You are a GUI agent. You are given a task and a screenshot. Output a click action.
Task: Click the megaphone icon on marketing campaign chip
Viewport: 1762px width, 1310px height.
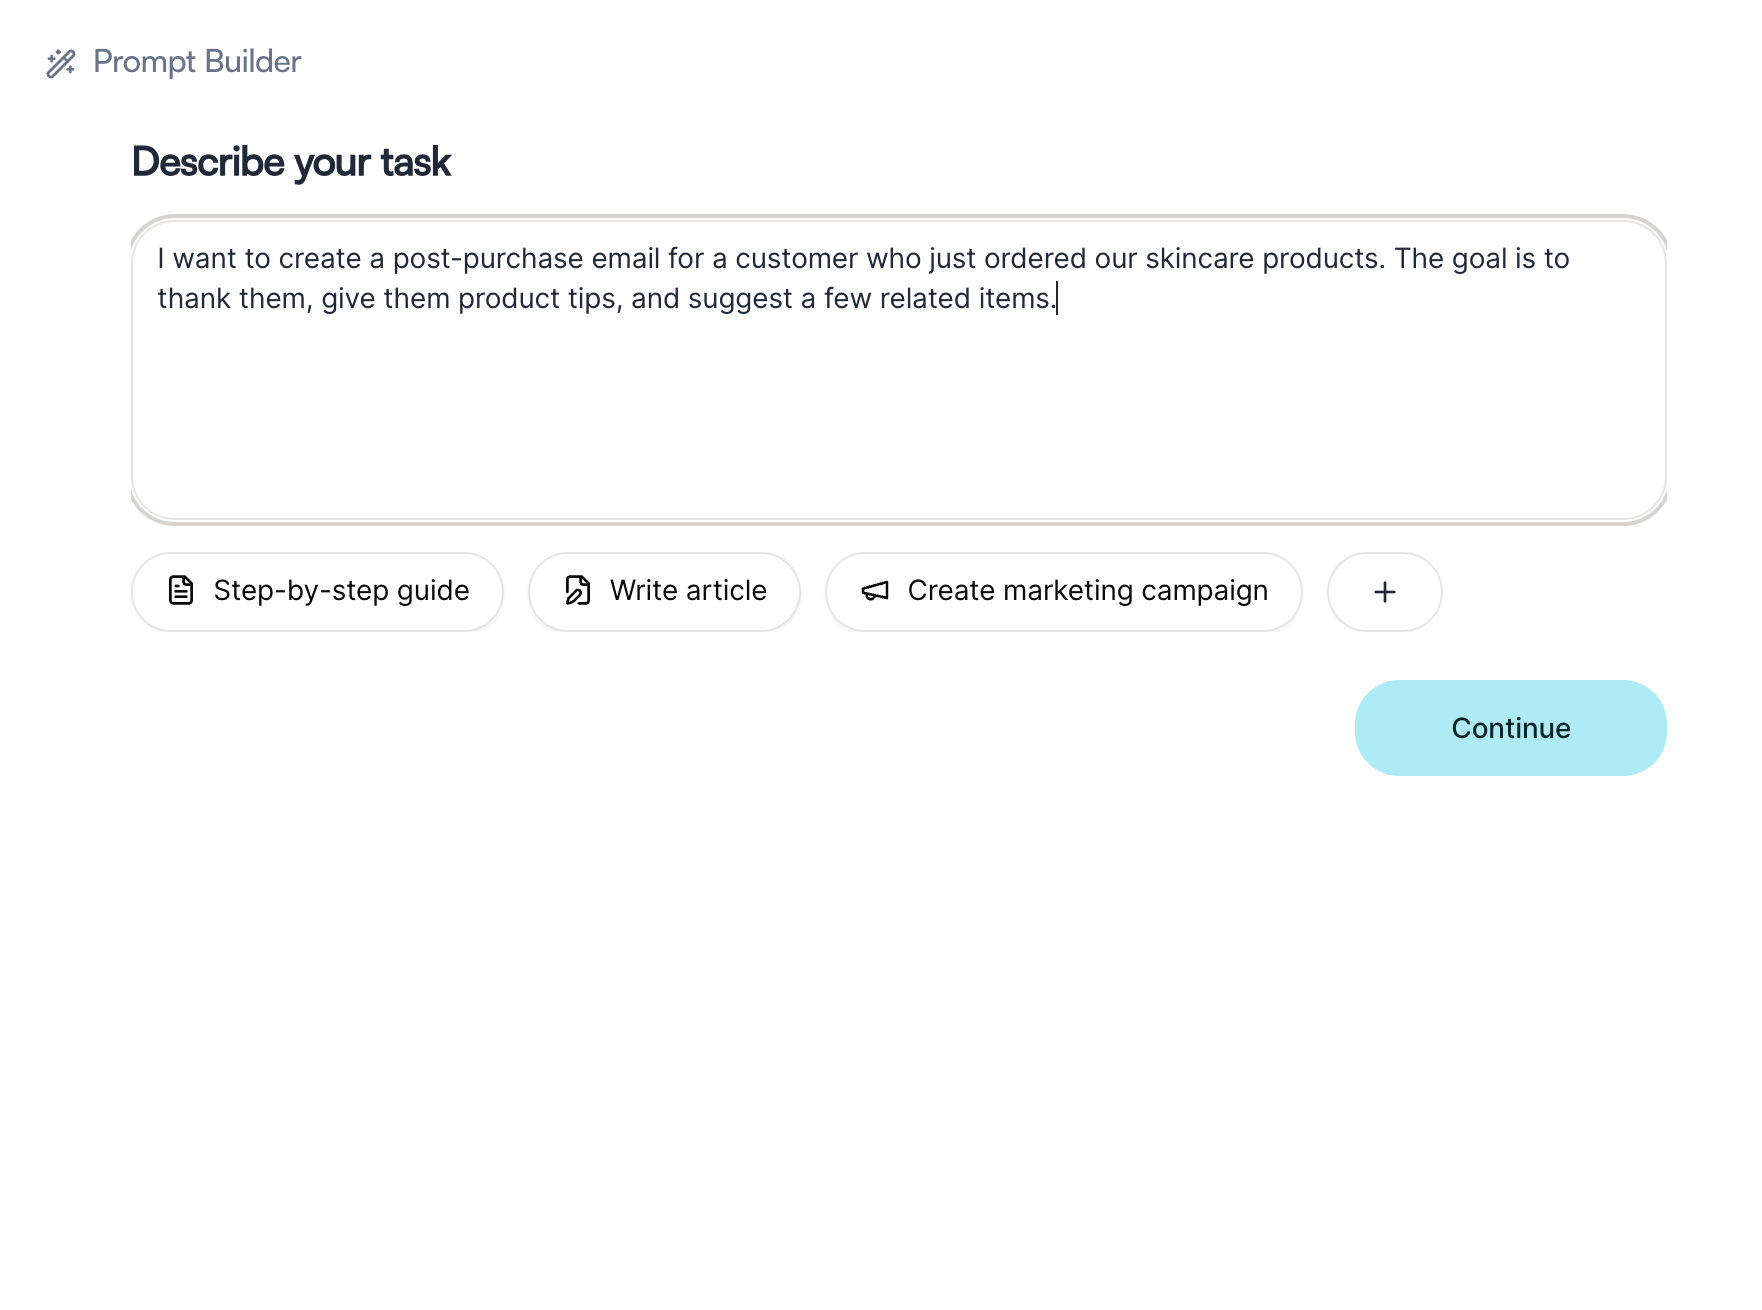coord(875,591)
